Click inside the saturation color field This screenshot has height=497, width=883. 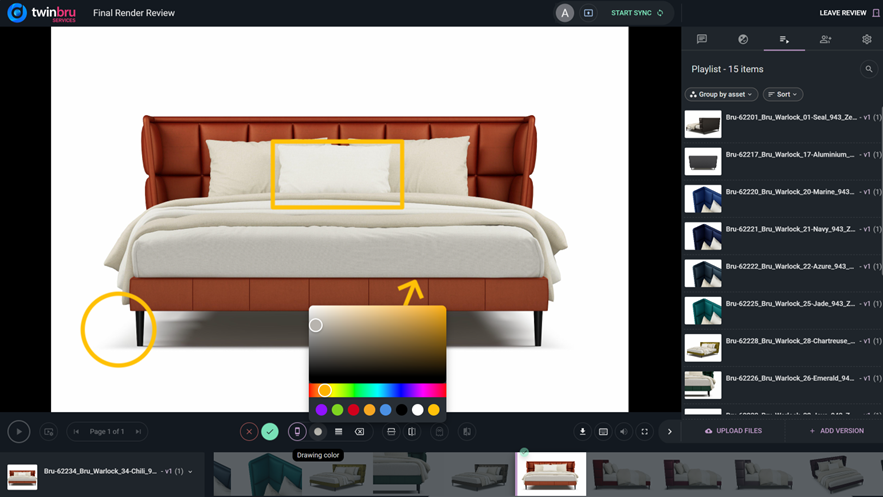377,344
